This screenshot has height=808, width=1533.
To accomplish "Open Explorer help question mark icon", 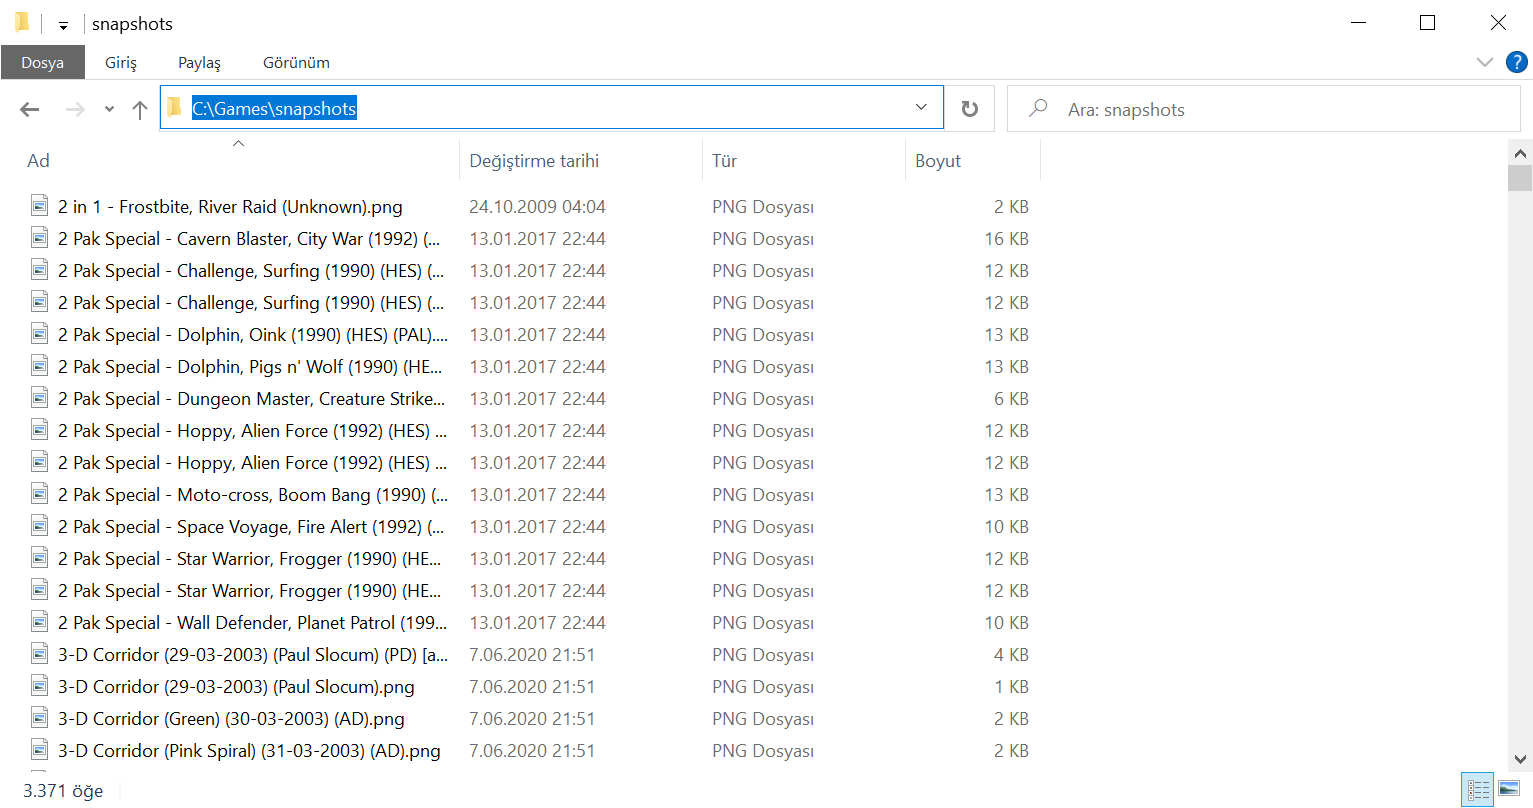I will [x=1516, y=62].
